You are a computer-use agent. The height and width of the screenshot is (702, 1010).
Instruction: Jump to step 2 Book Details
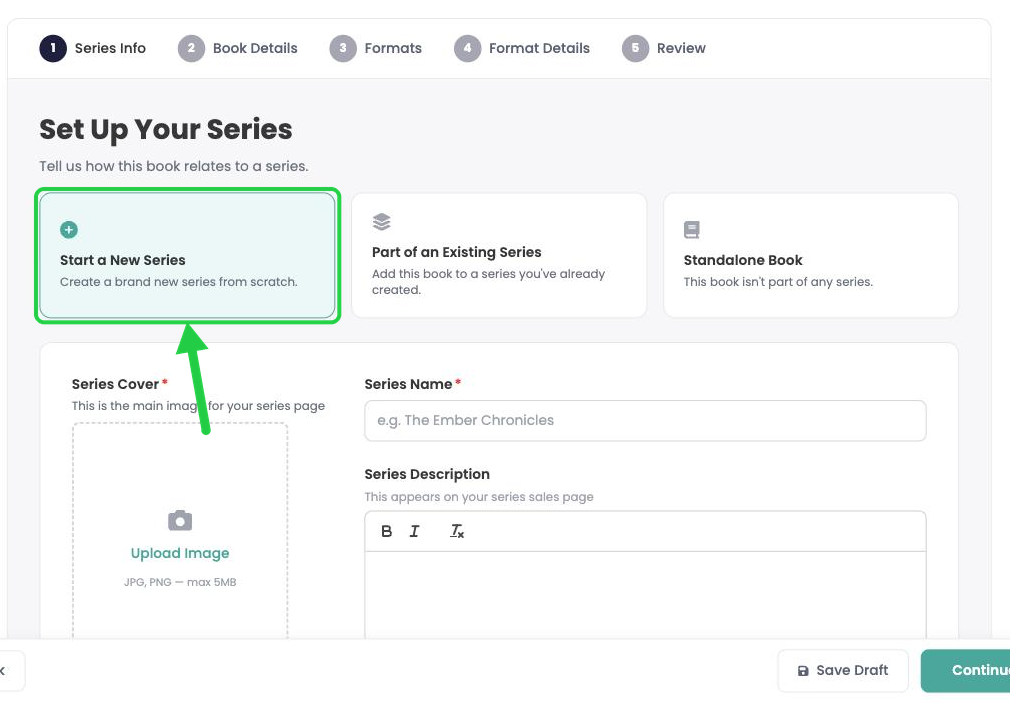(x=238, y=48)
